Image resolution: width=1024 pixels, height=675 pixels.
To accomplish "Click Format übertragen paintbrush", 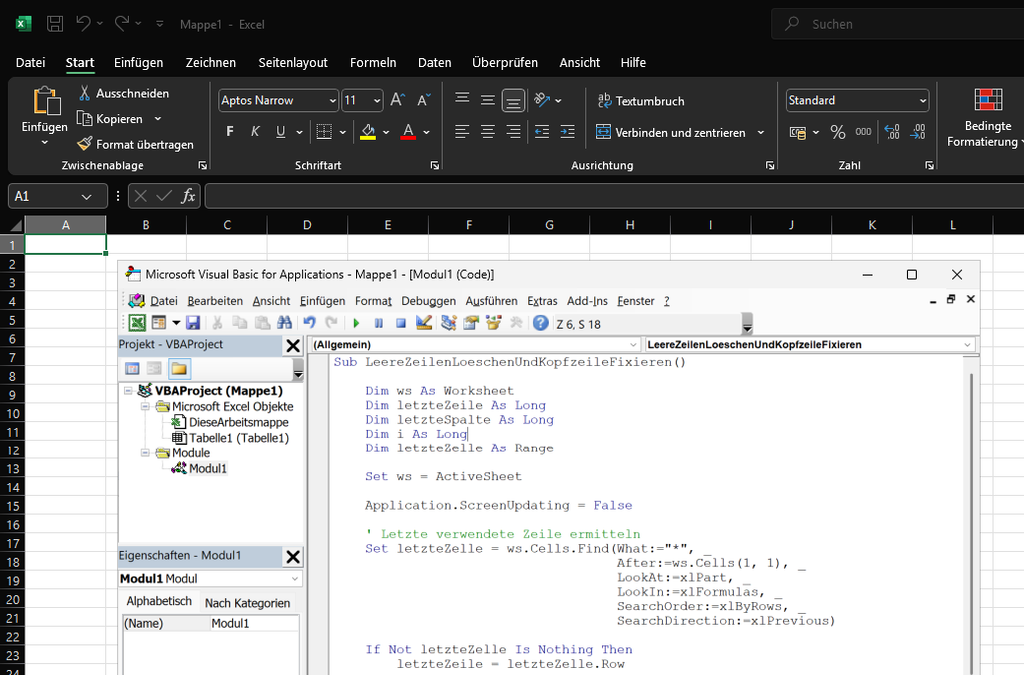I will [84, 144].
